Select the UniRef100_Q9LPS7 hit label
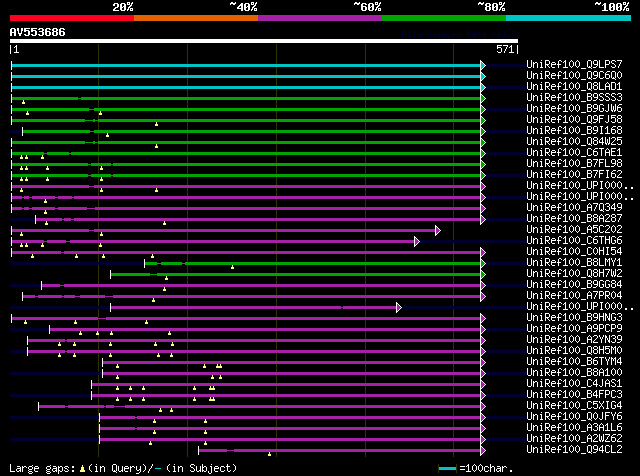The image size is (640, 476). coord(574,65)
